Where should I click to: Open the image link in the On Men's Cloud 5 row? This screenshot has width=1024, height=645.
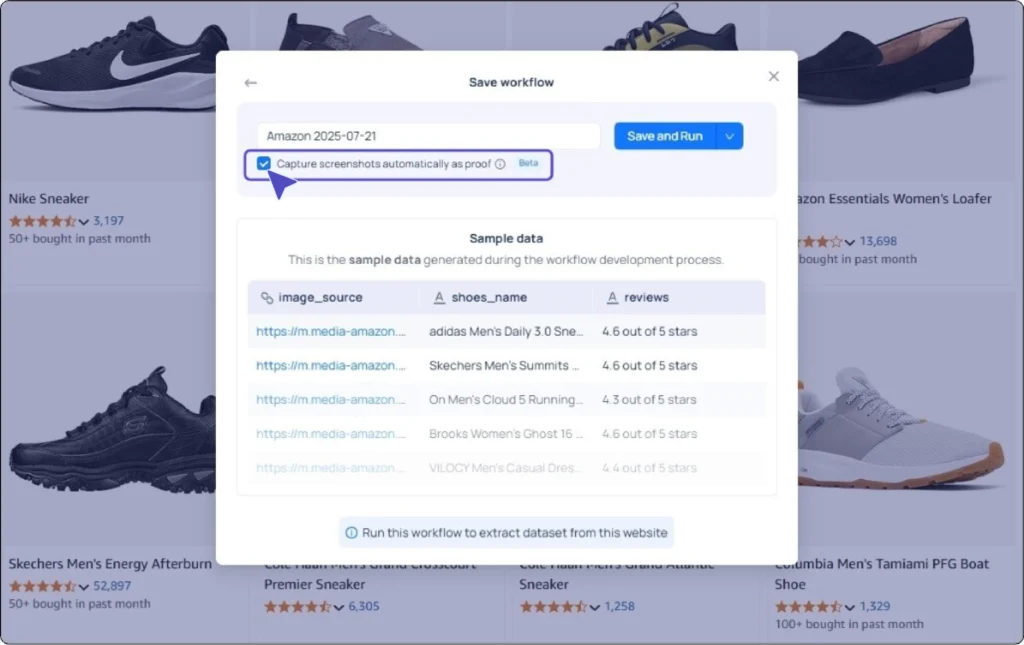tap(330, 399)
